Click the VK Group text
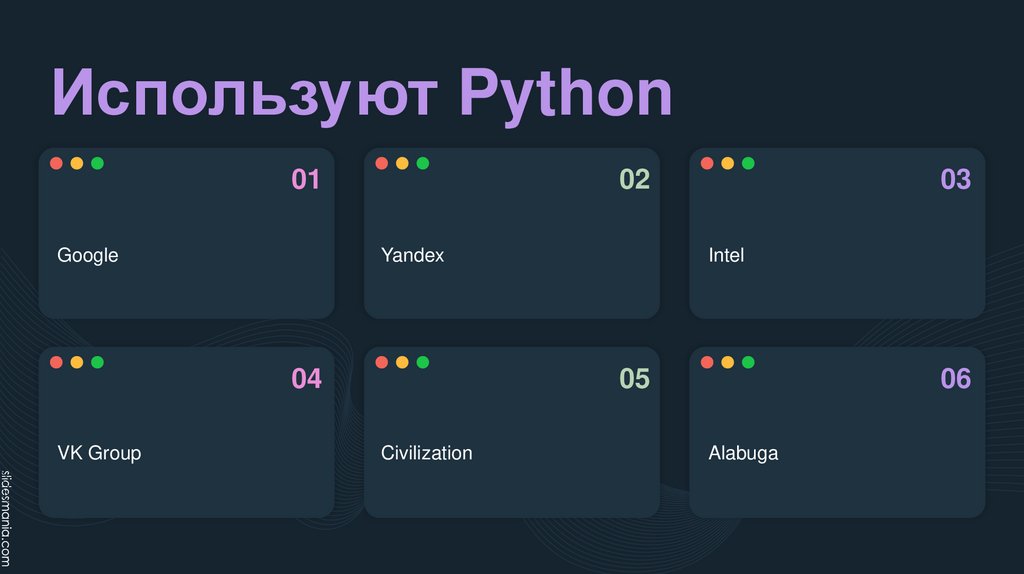Image resolution: width=1024 pixels, height=574 pixels. (x=99, y=453)
